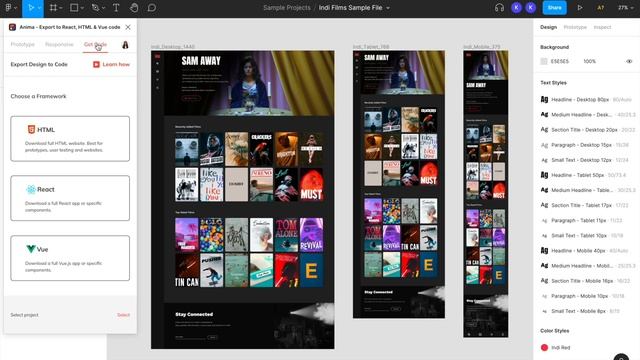Open the 27% zoom dropdown
Screen dimensions: 640x360
625,8
